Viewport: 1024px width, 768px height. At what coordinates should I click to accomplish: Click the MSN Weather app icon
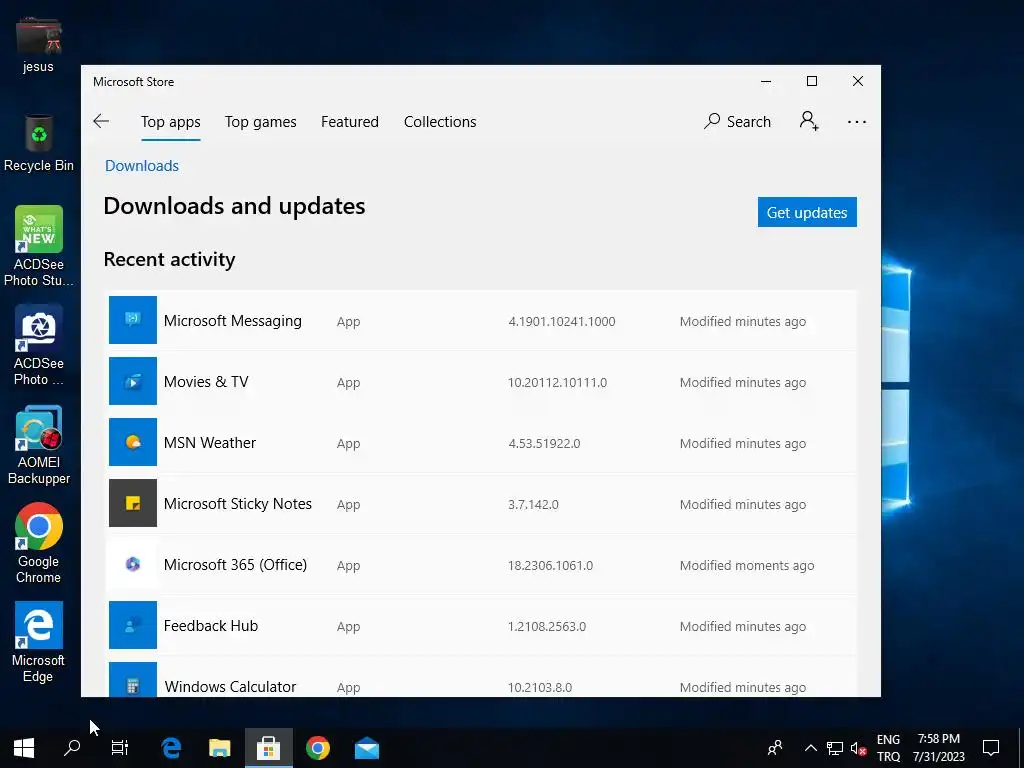(x=133, y=442)
